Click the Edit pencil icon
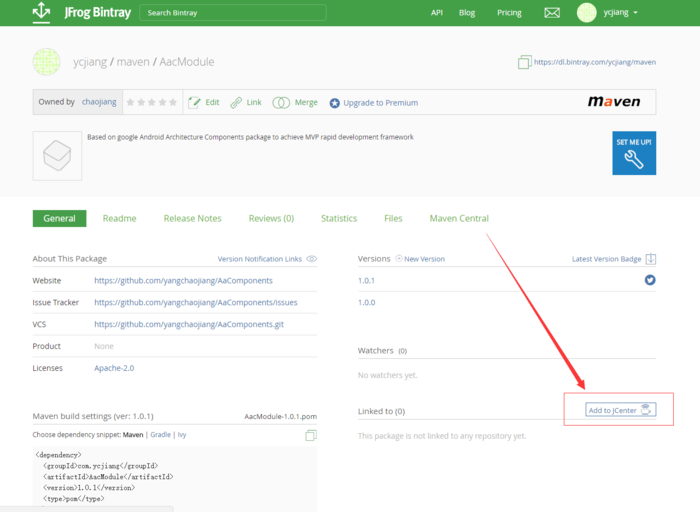 [194, 103]
